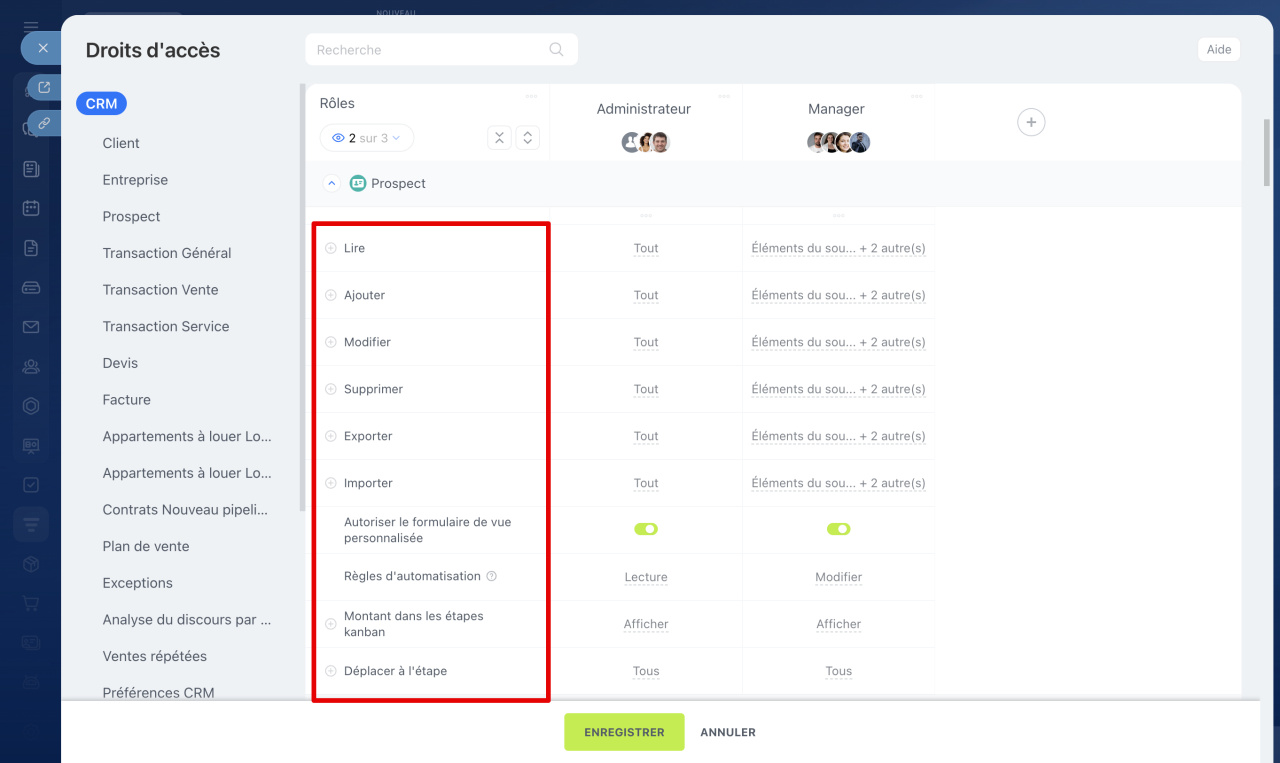Image resolution: width=1280 pixels, height=763 pixels.
Task: Collapse the Prospect section
Action: coord(332,184)
